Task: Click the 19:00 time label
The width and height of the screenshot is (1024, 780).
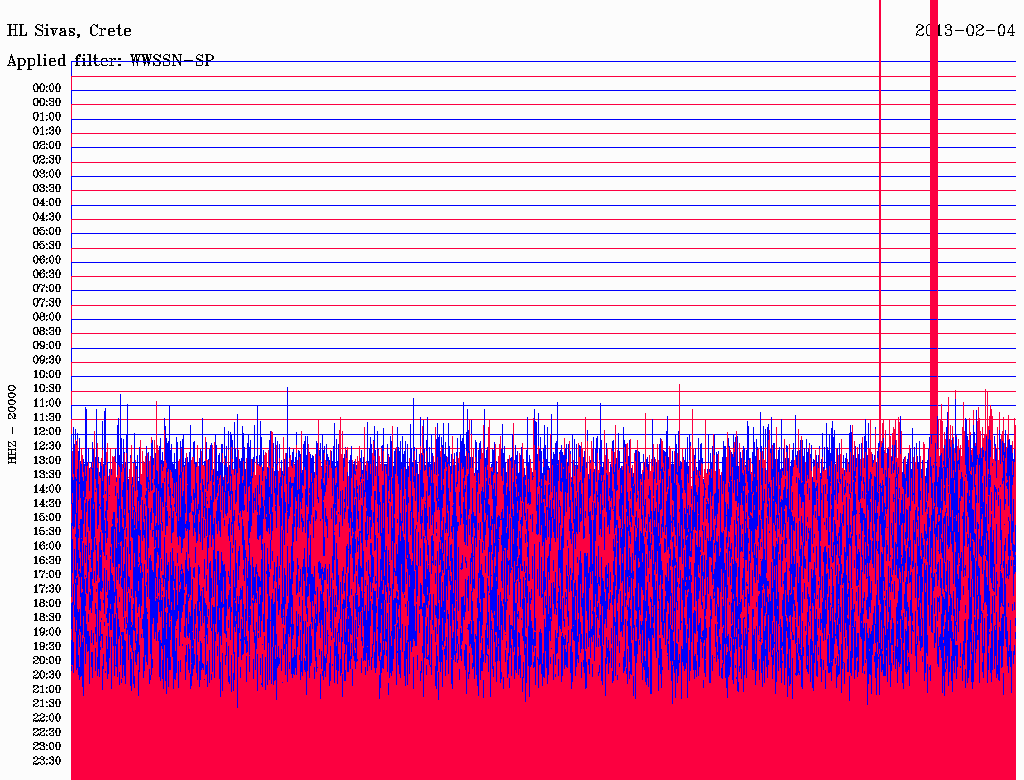Action: 47,632
